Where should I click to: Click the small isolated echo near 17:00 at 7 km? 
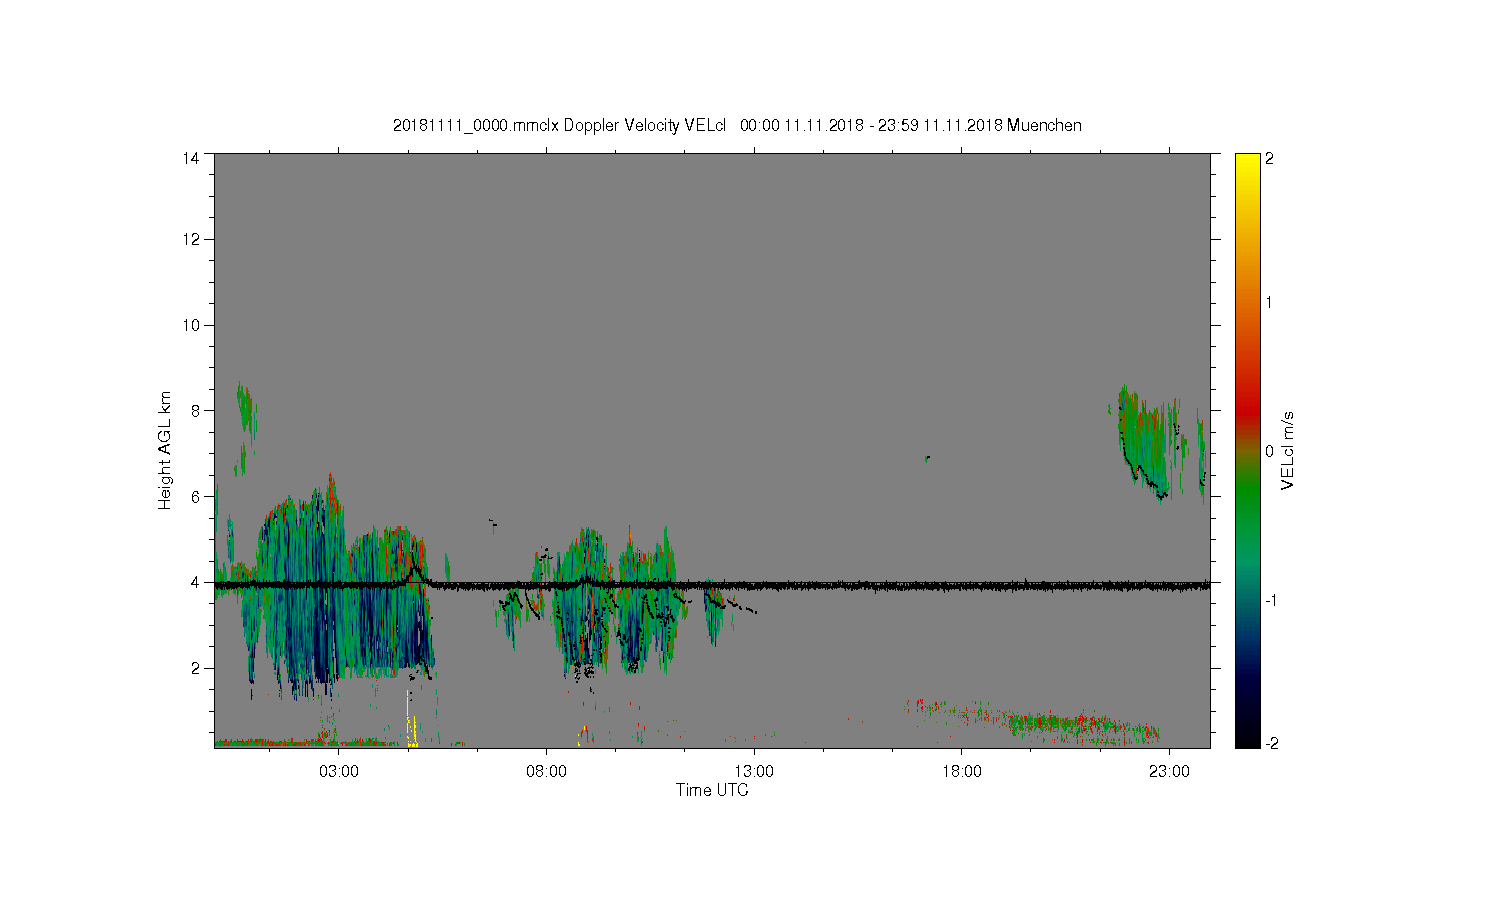point(928,458)
